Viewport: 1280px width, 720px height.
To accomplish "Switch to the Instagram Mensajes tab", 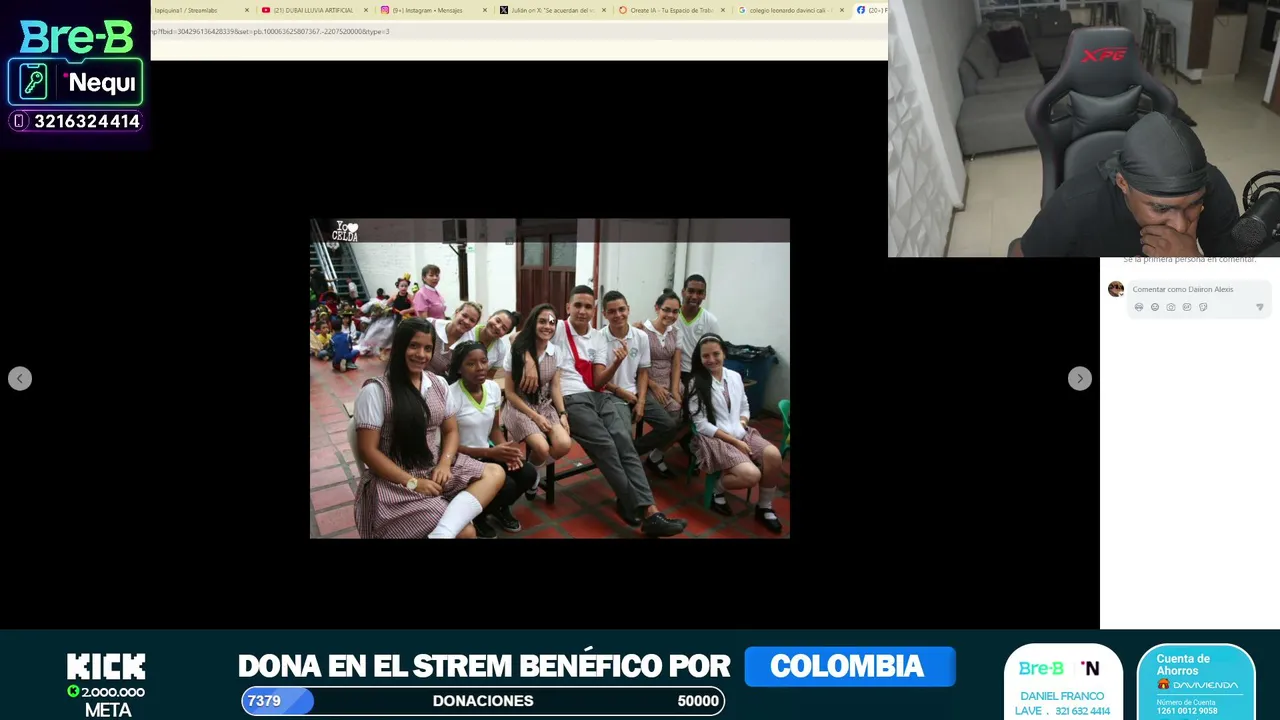I will tap(432, 10).
